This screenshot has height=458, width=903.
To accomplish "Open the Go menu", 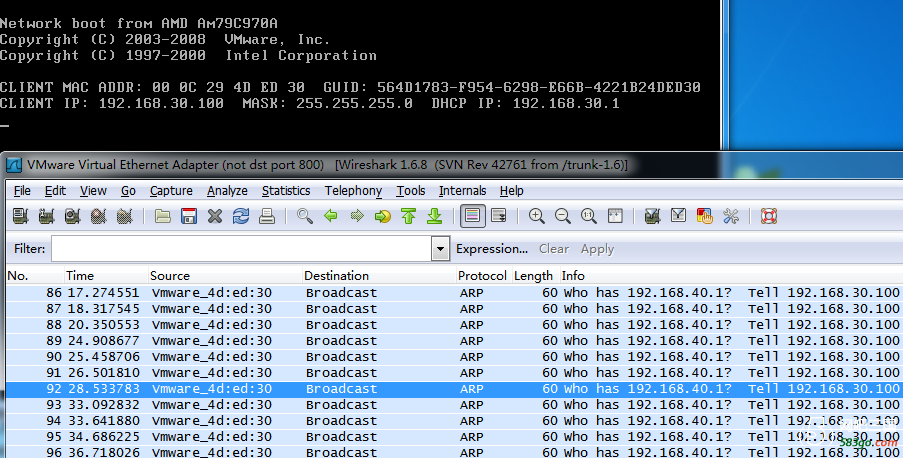I will 128,191.
